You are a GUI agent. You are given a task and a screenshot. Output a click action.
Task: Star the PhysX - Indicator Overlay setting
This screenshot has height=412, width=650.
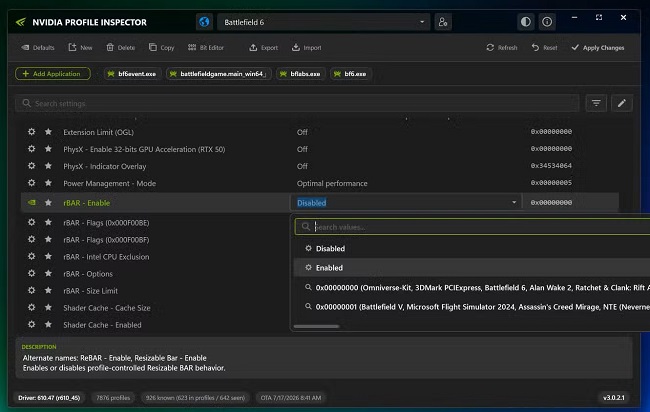pyautogui.click(x=49, y=166)
